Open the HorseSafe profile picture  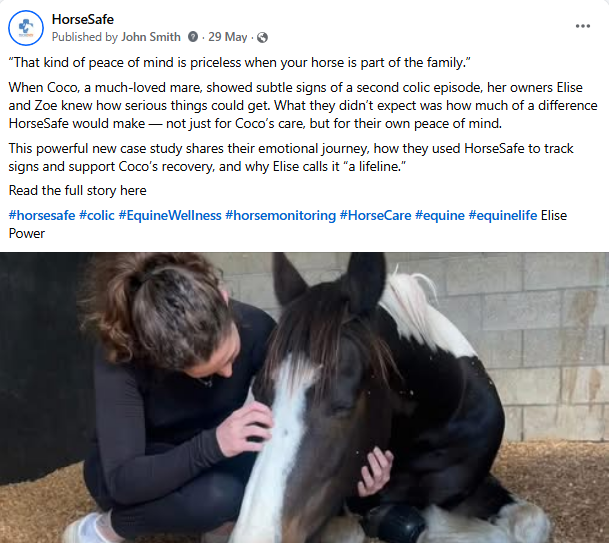click(26, 28)
